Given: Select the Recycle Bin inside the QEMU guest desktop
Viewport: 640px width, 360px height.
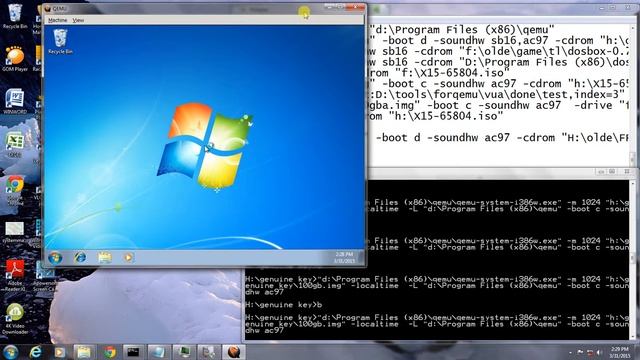Looking at the screenshot, I should click(x=60, y=41).
